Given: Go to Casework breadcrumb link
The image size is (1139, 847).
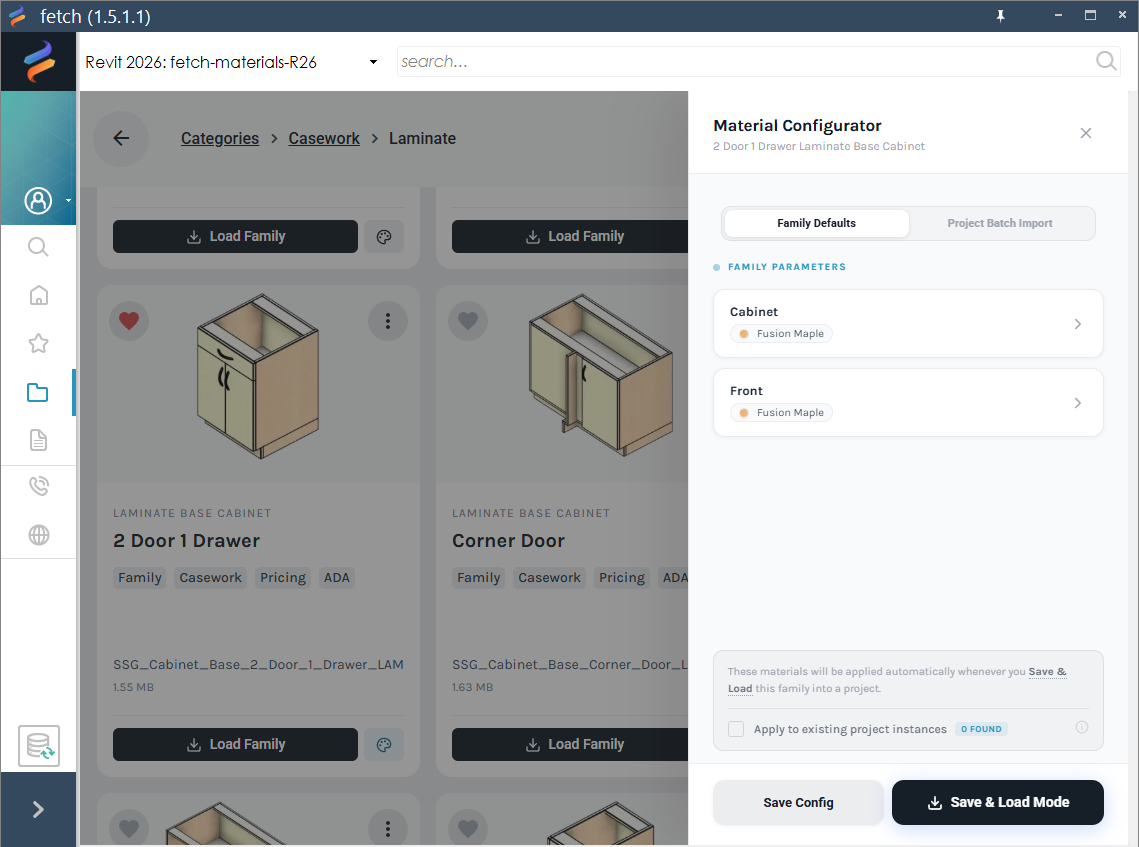Looking at the screenshot, I should click(x=324, y=138).
